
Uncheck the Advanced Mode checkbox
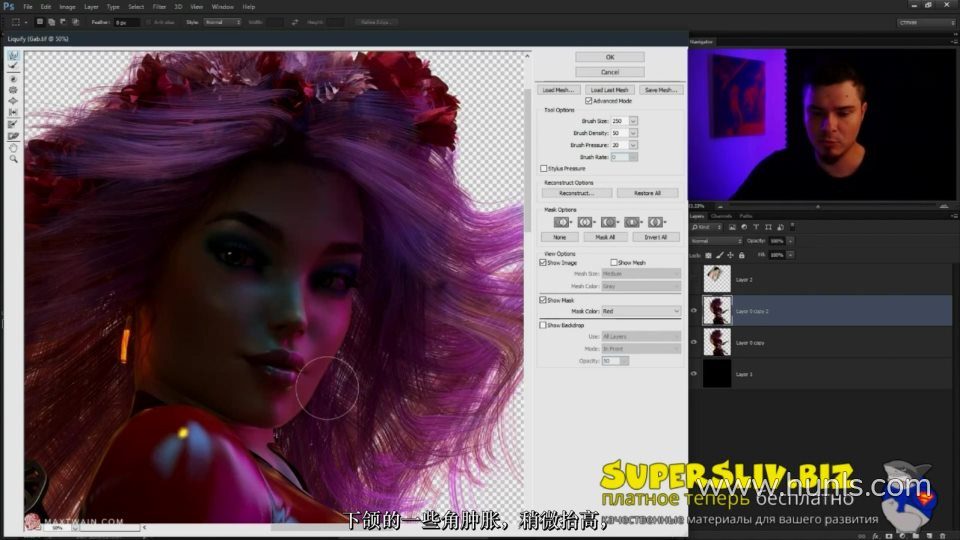tap(588, 101)
